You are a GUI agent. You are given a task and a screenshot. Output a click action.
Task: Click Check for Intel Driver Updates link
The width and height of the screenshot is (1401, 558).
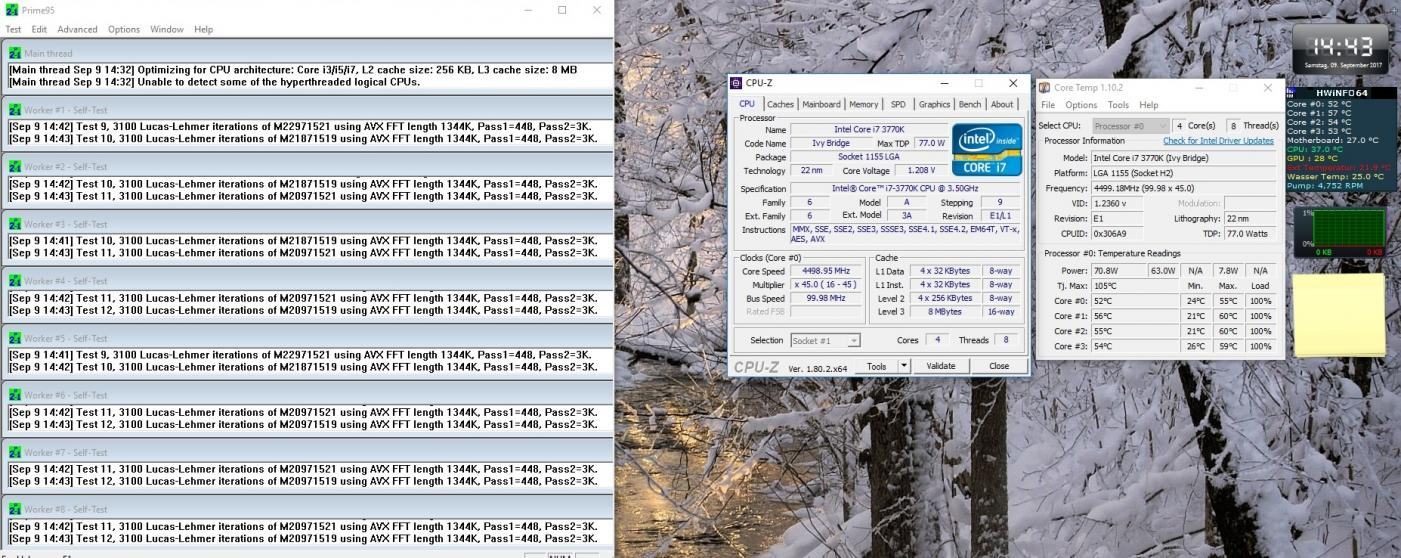click(1218, 141)
